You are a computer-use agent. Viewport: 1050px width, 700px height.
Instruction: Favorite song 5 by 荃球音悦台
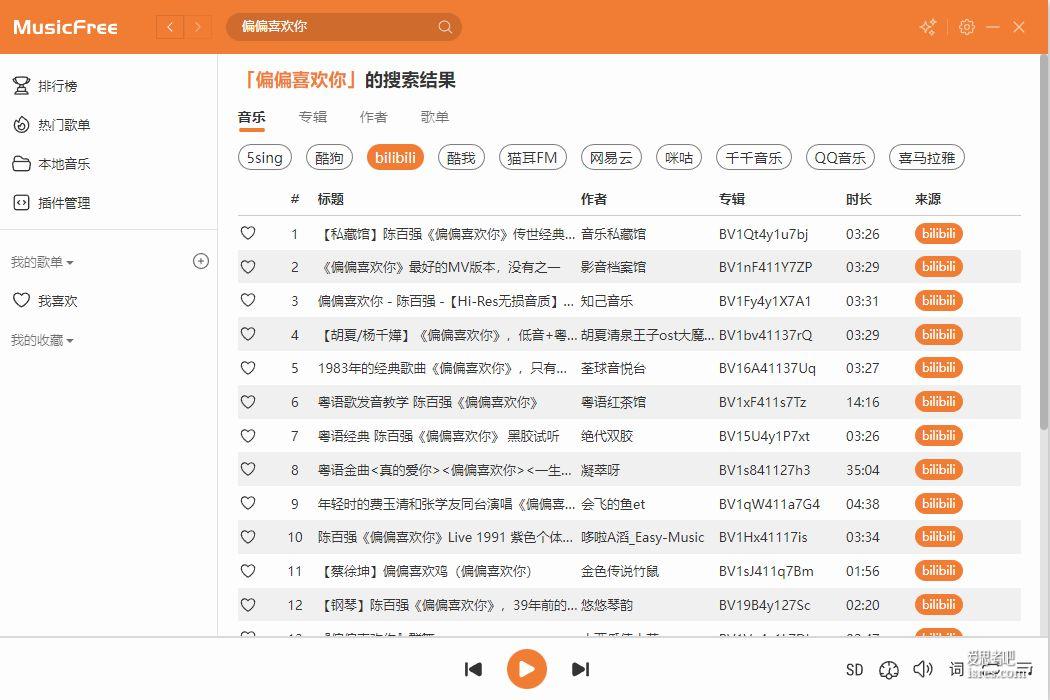pos(248,368)
